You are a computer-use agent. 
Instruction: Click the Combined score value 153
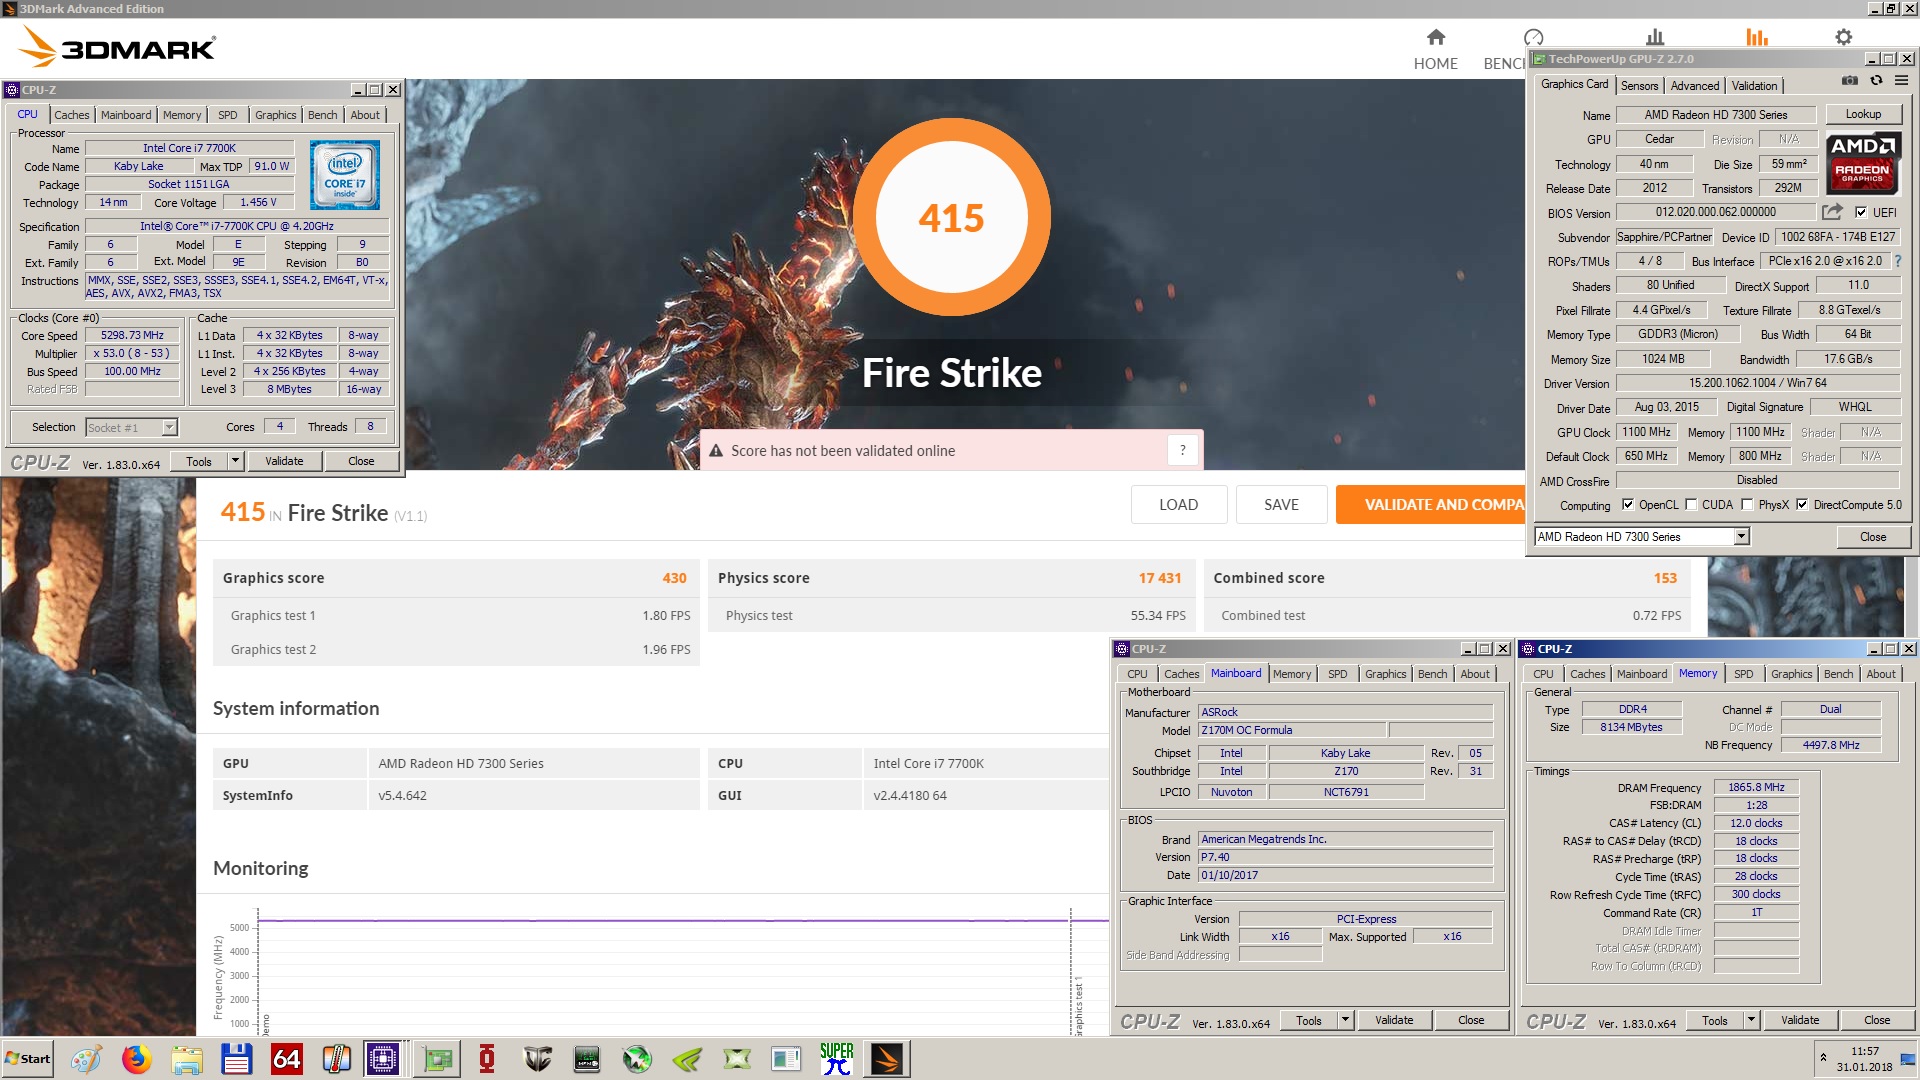pos(1665,578)
